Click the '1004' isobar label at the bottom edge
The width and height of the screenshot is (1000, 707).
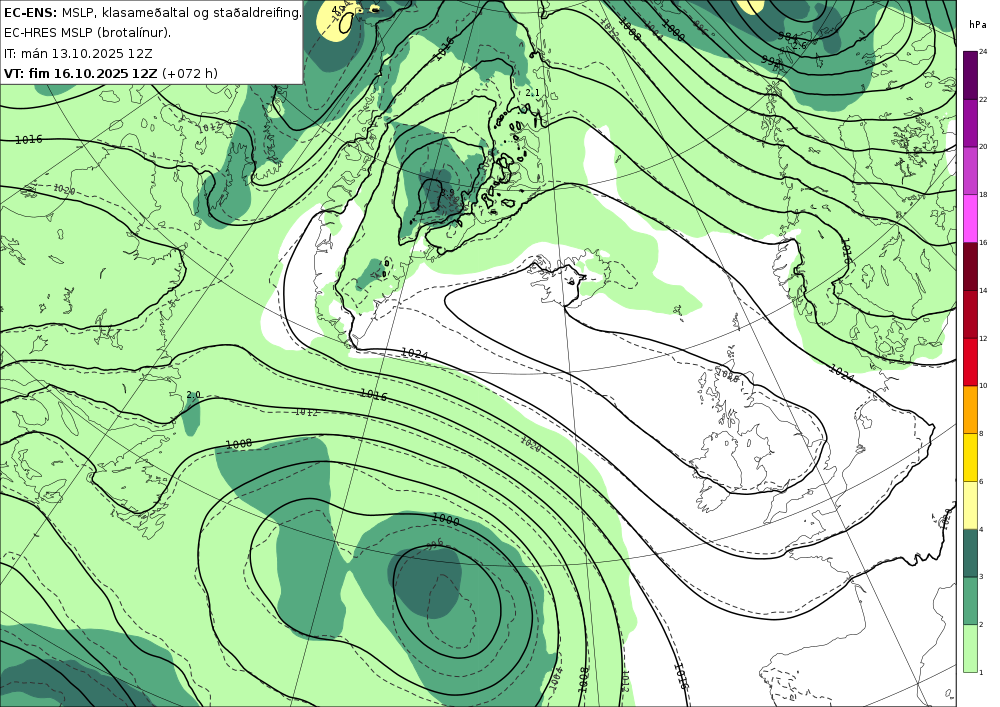coord(556,680)
